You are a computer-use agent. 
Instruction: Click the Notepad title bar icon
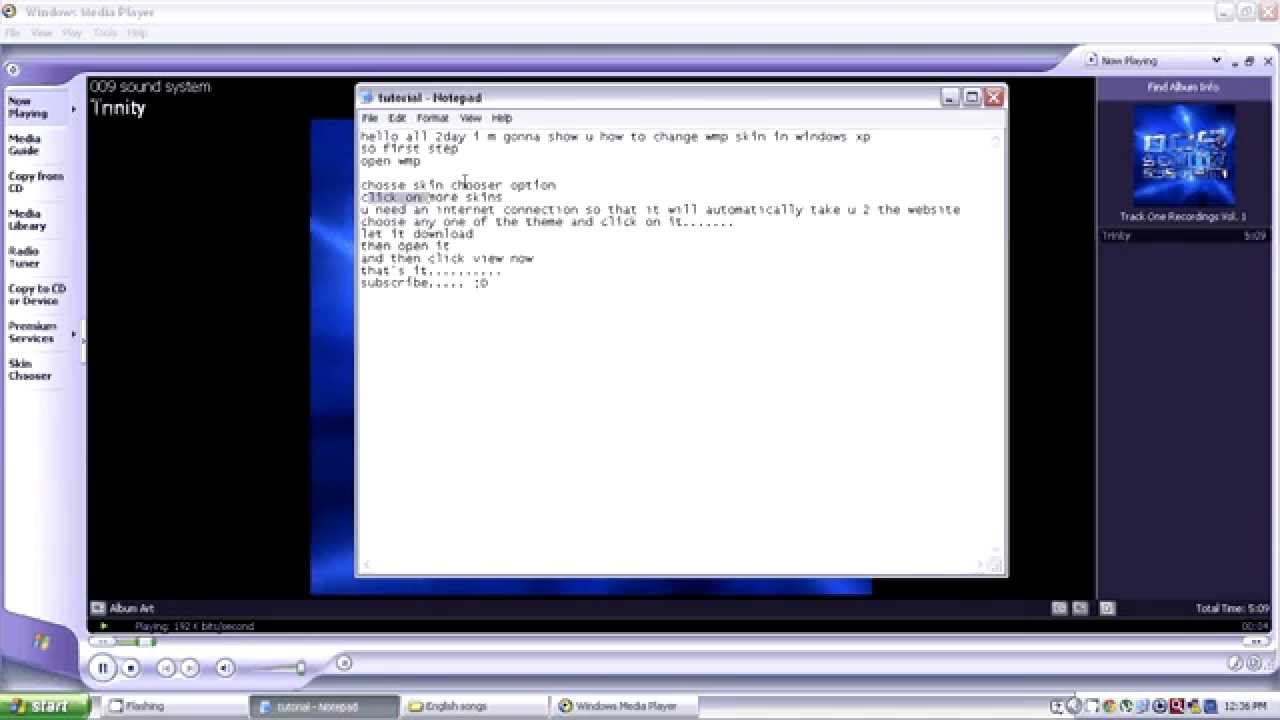click(368, 98)
